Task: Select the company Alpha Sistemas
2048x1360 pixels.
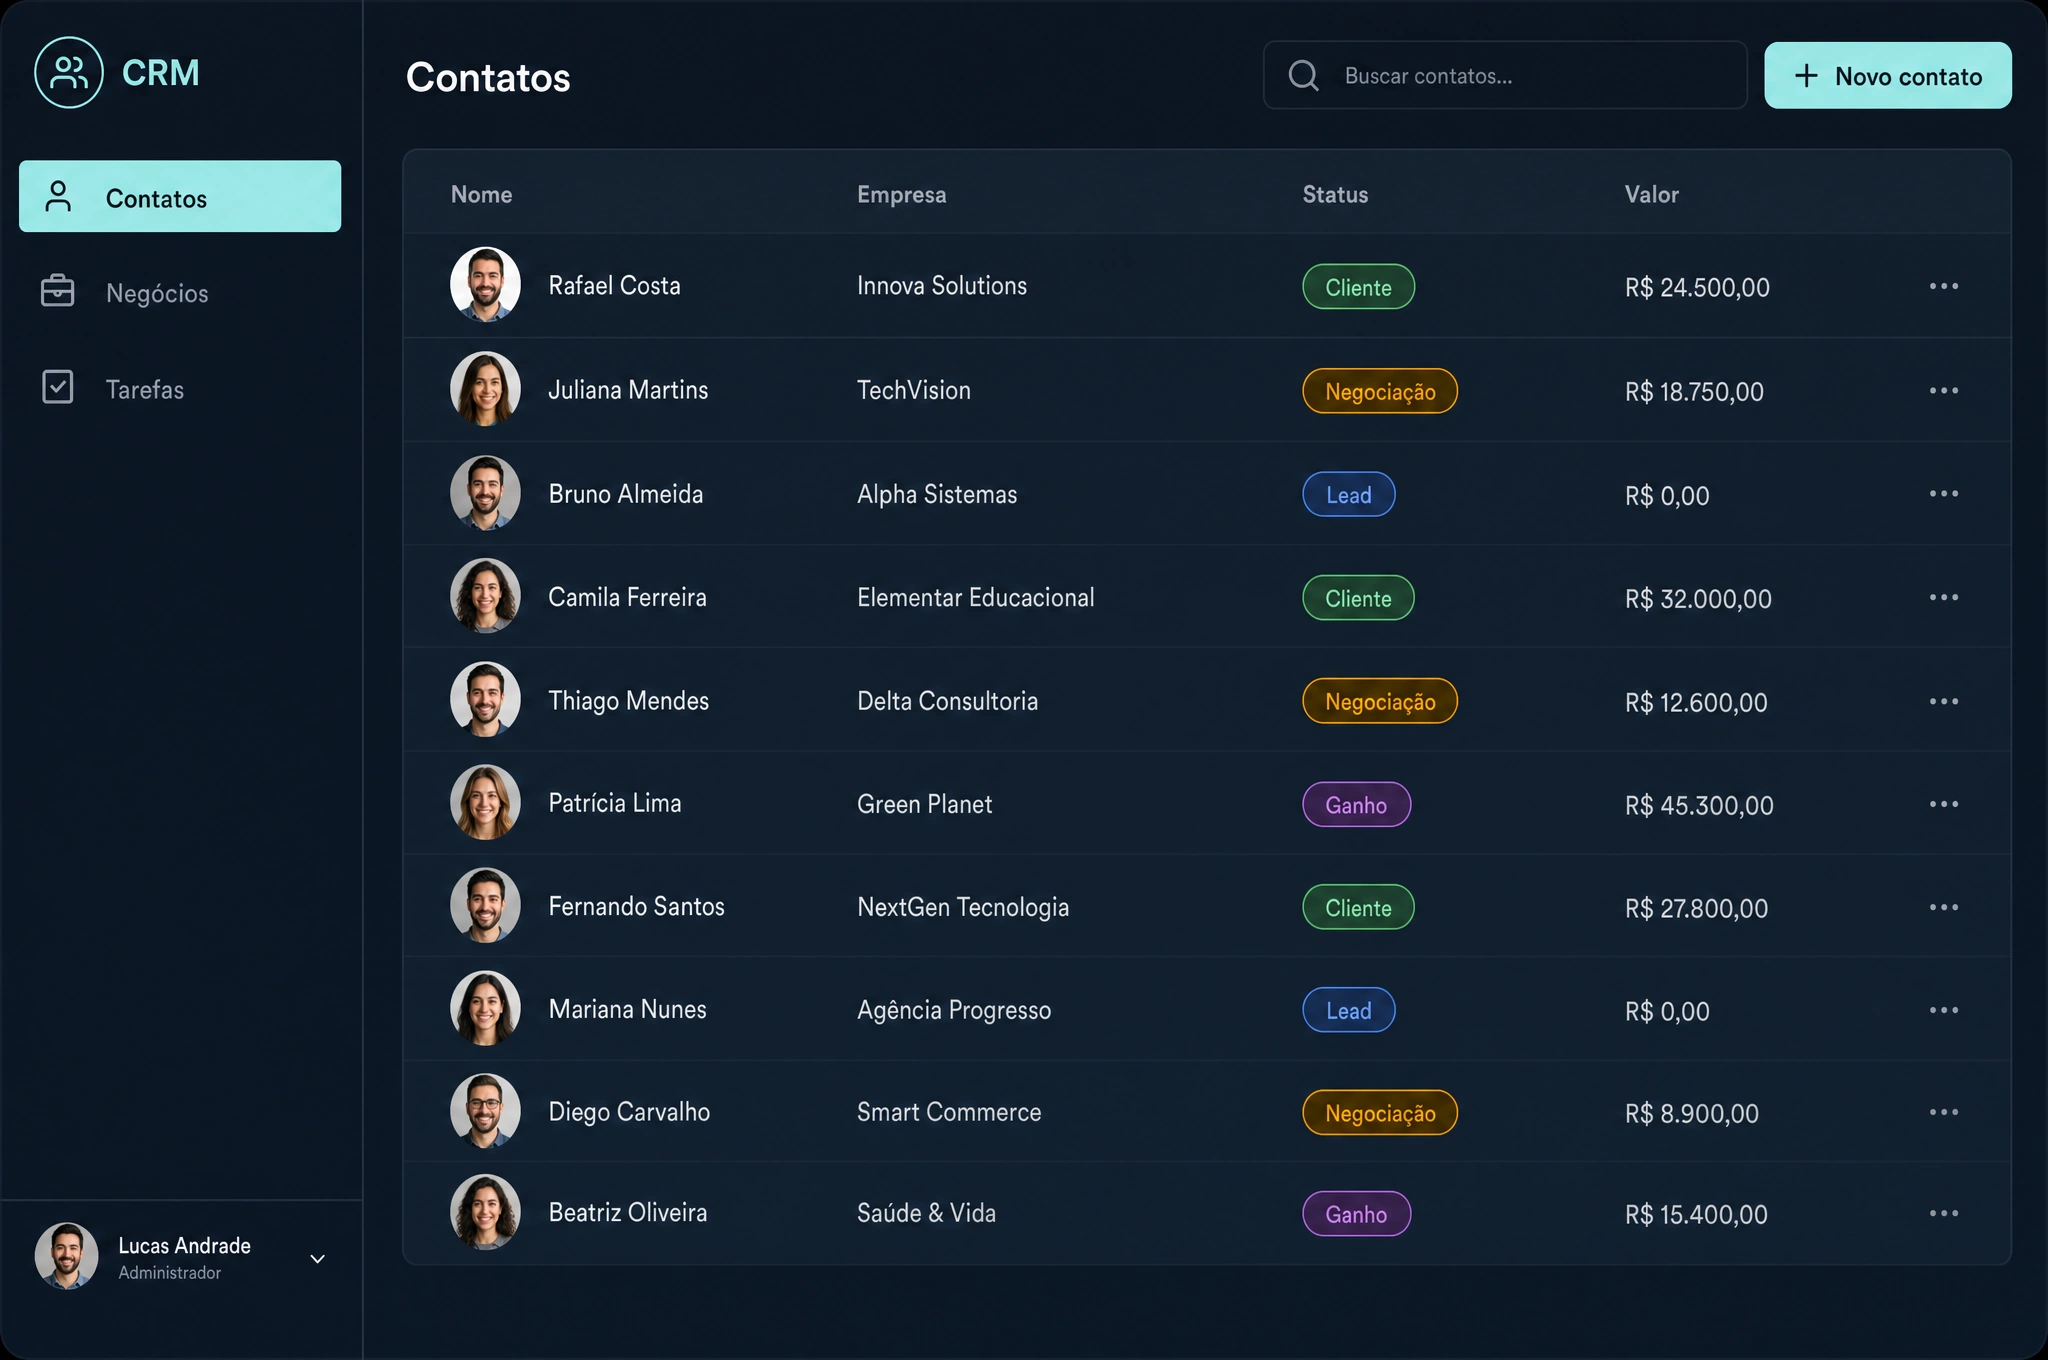Action: (x=937, y=494)
